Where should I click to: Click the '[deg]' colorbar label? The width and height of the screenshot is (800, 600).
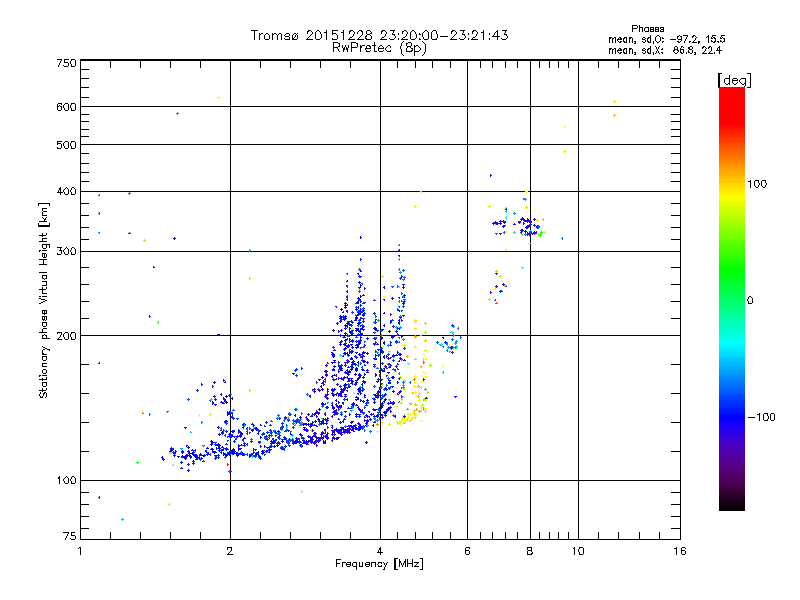tap(734, 80)
